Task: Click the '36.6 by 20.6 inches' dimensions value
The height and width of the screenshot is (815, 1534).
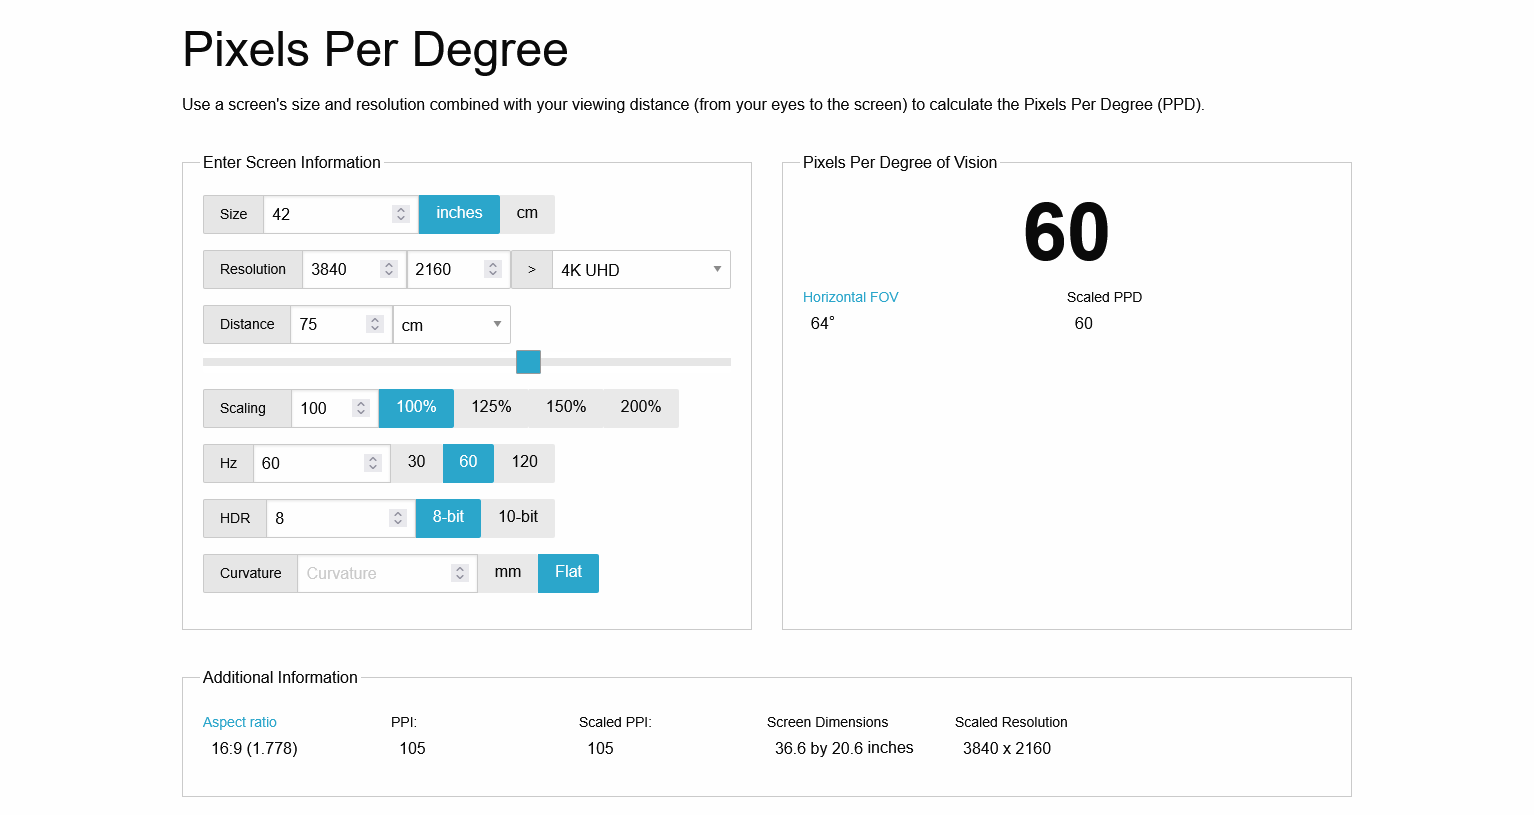Action: (844, 748)
